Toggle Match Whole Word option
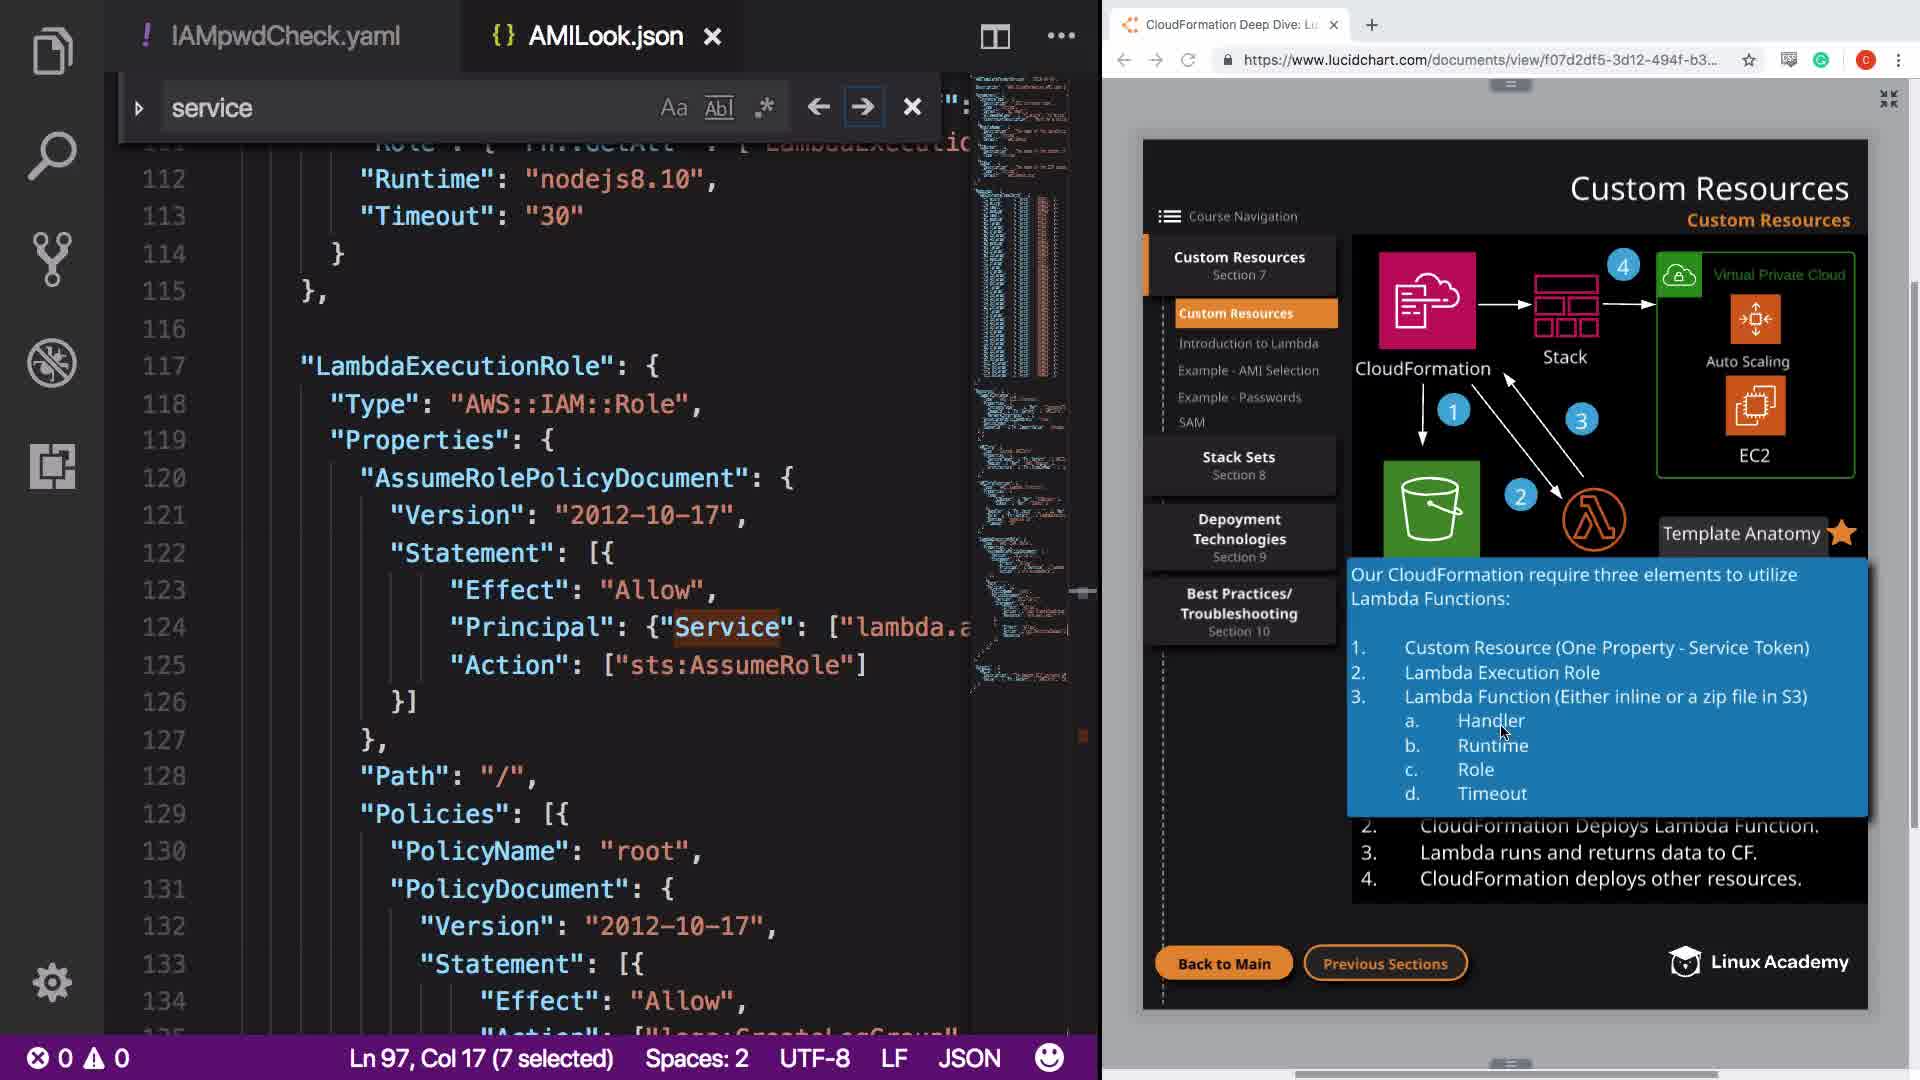This screenshot has width=1920, height=1080. (x=719, y=108)
